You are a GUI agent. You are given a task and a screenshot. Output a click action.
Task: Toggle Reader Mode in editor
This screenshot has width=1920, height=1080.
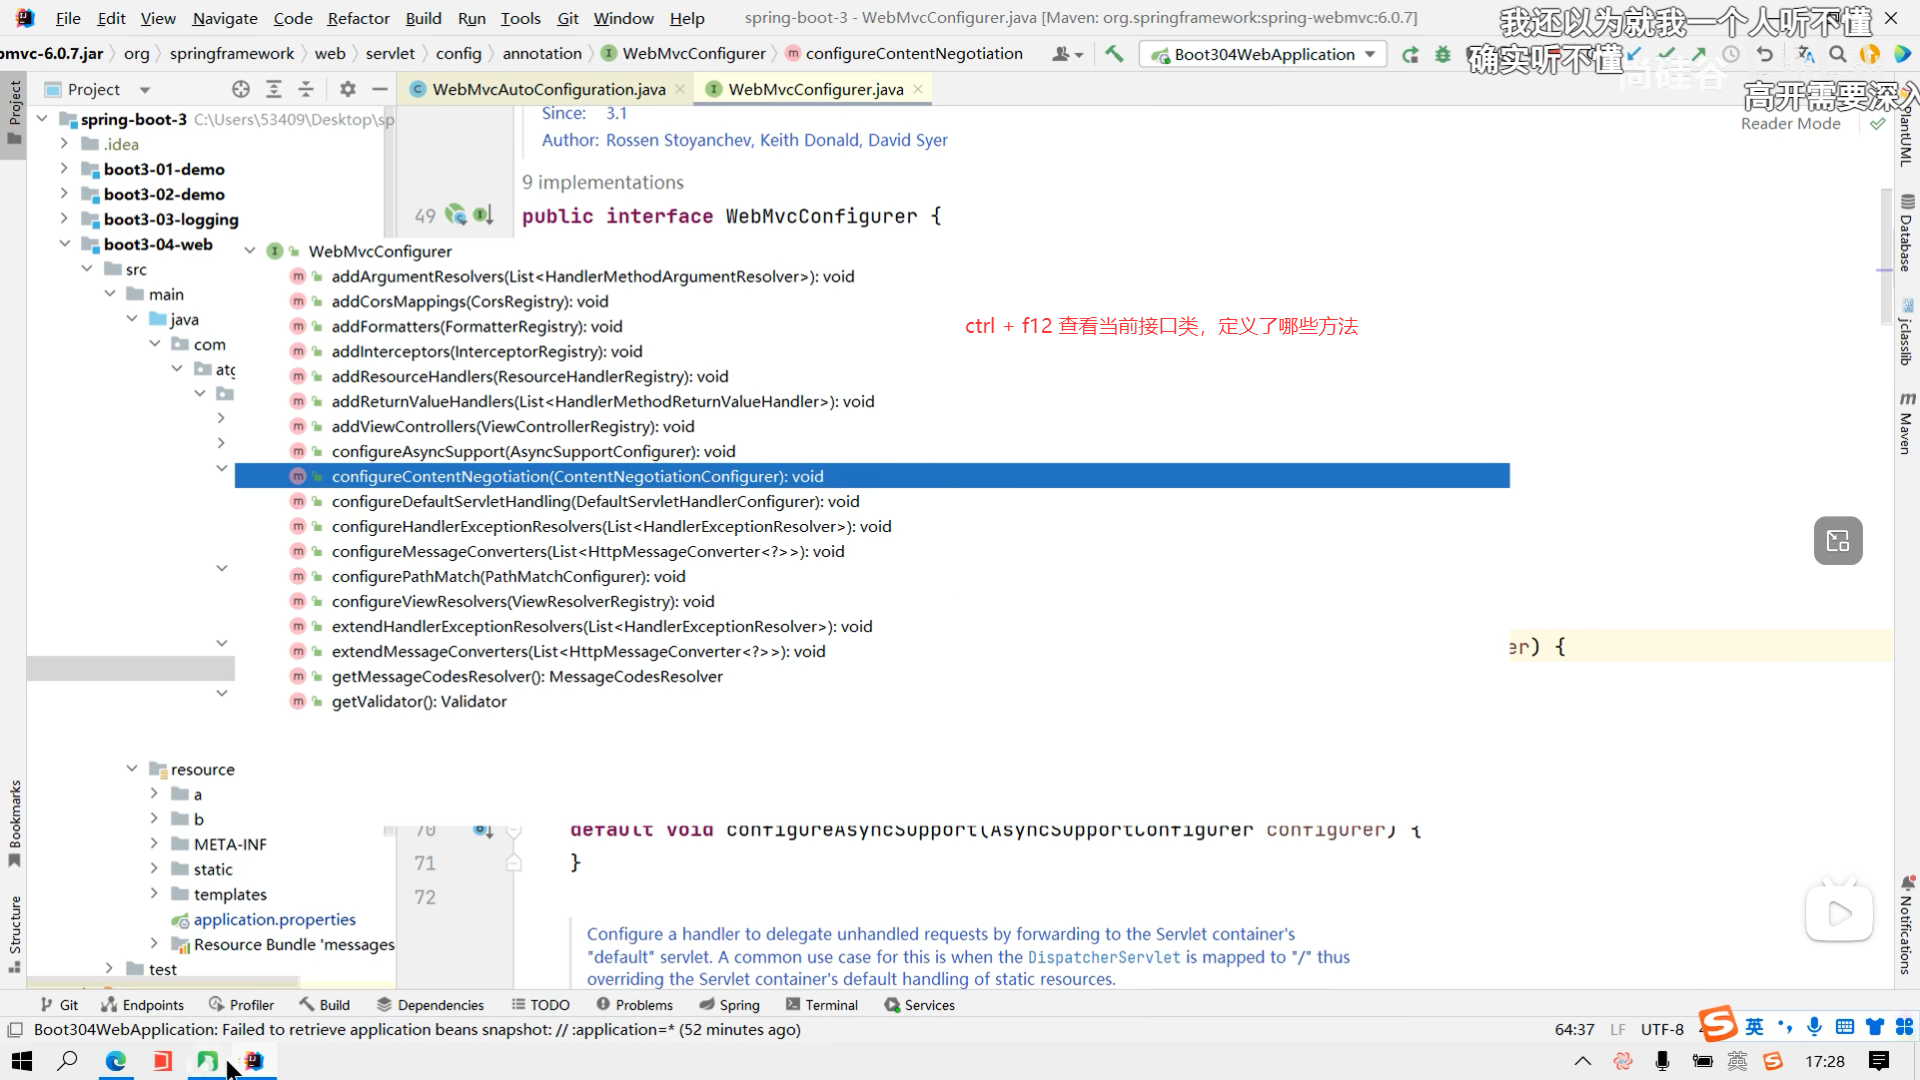click(x=1790, y=123)
